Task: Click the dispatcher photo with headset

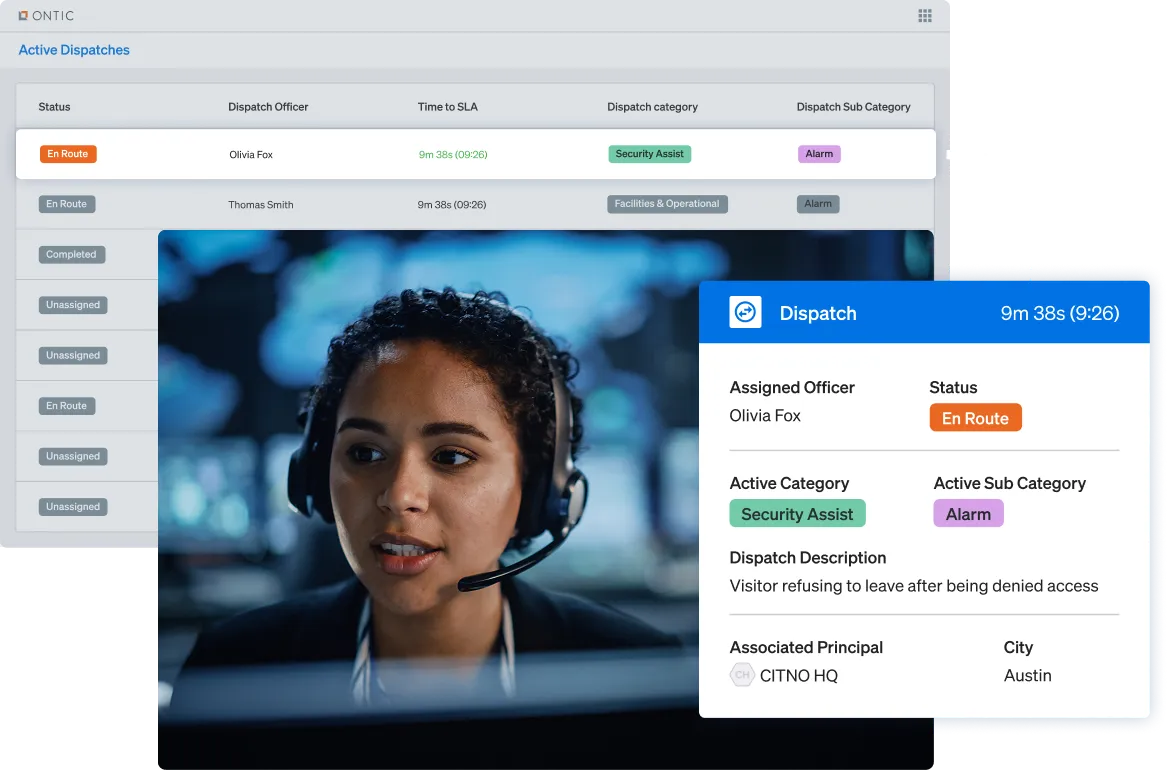Action: (430, 480)
